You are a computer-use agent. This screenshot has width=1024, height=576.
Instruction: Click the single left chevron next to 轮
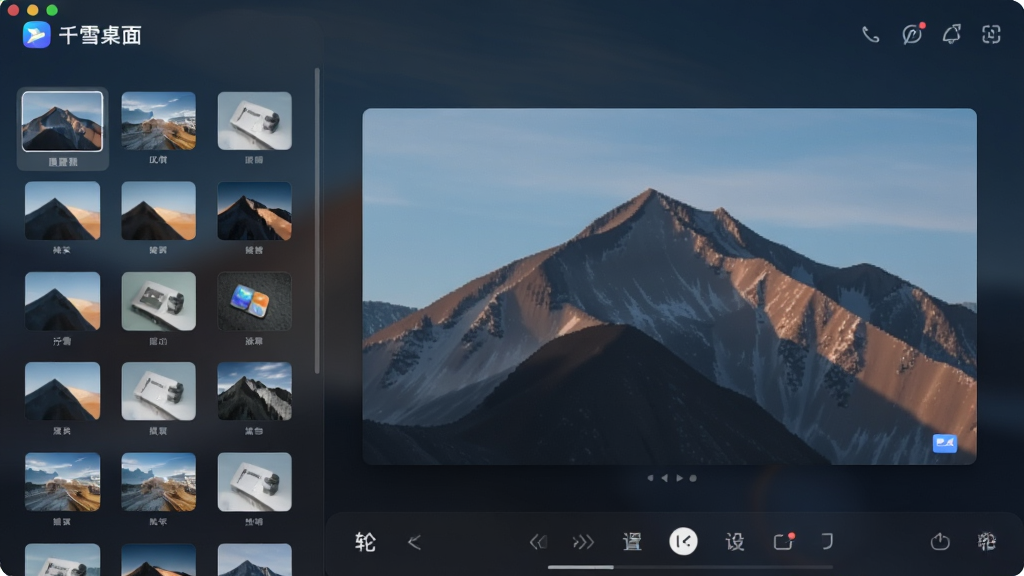coord(414,542)
